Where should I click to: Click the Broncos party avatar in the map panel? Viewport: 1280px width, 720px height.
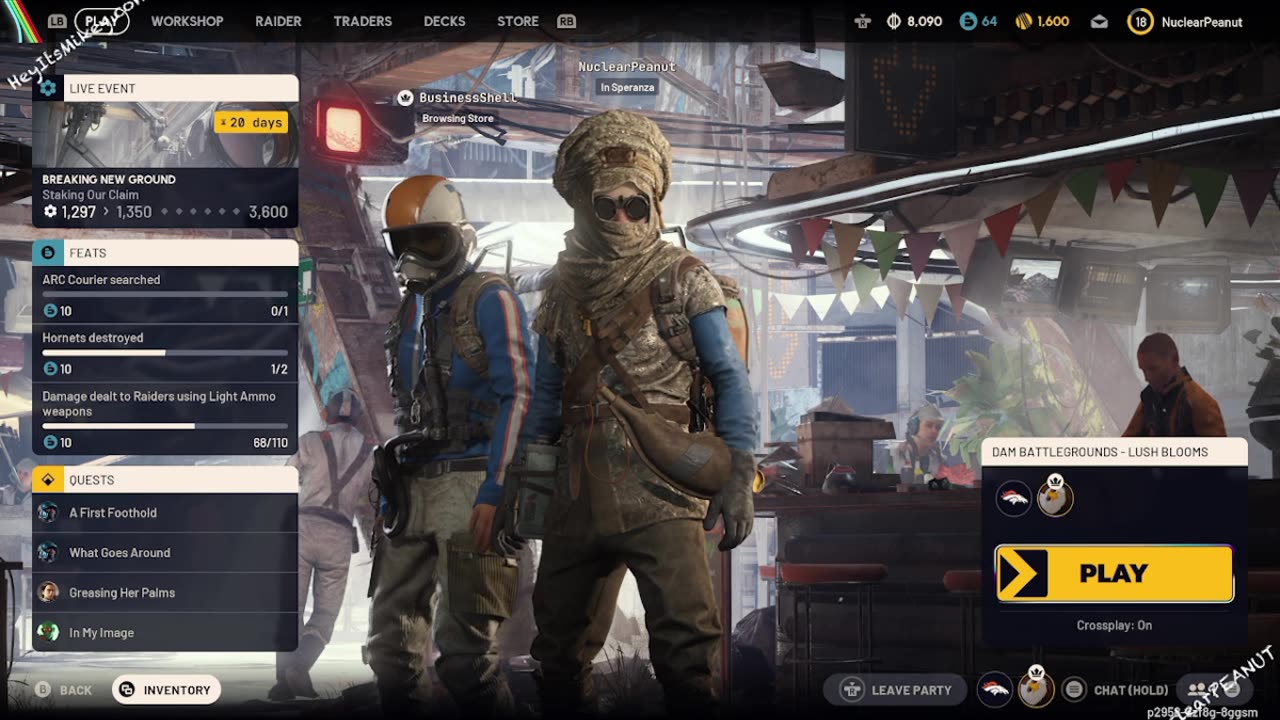(x=1014, y=498)
